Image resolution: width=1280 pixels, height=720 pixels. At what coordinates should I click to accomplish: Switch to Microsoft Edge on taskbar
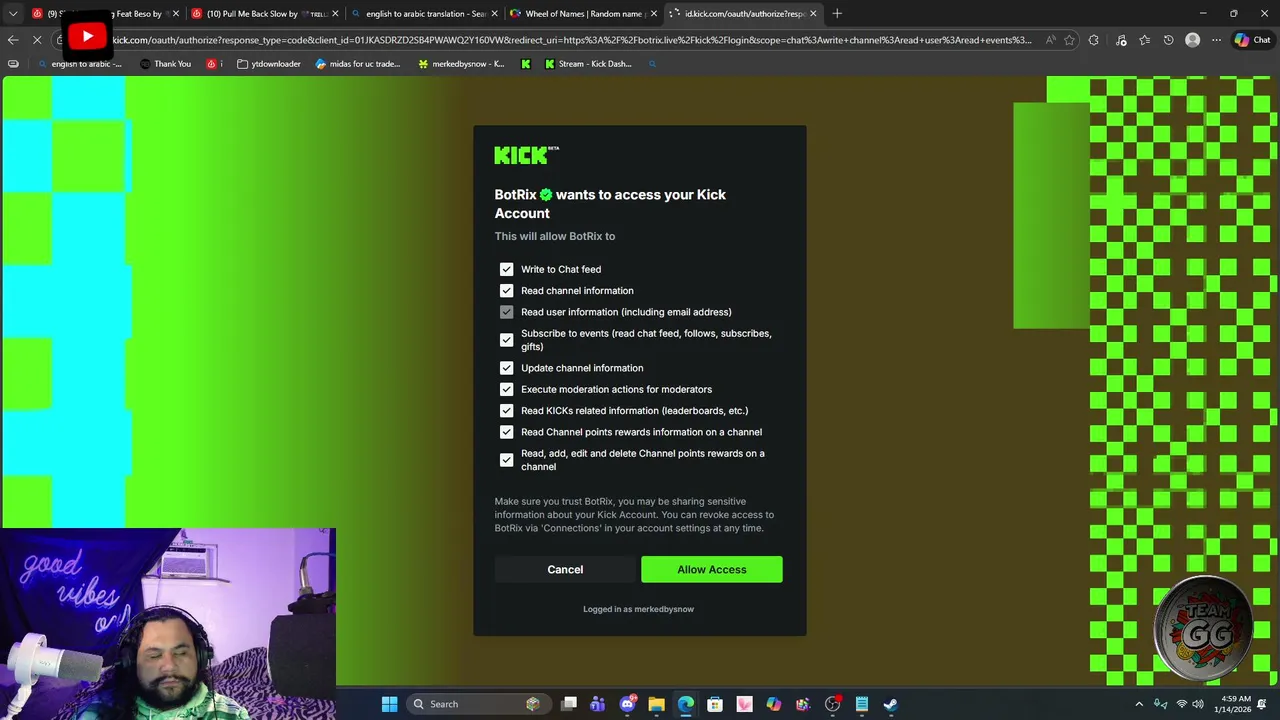686,704
